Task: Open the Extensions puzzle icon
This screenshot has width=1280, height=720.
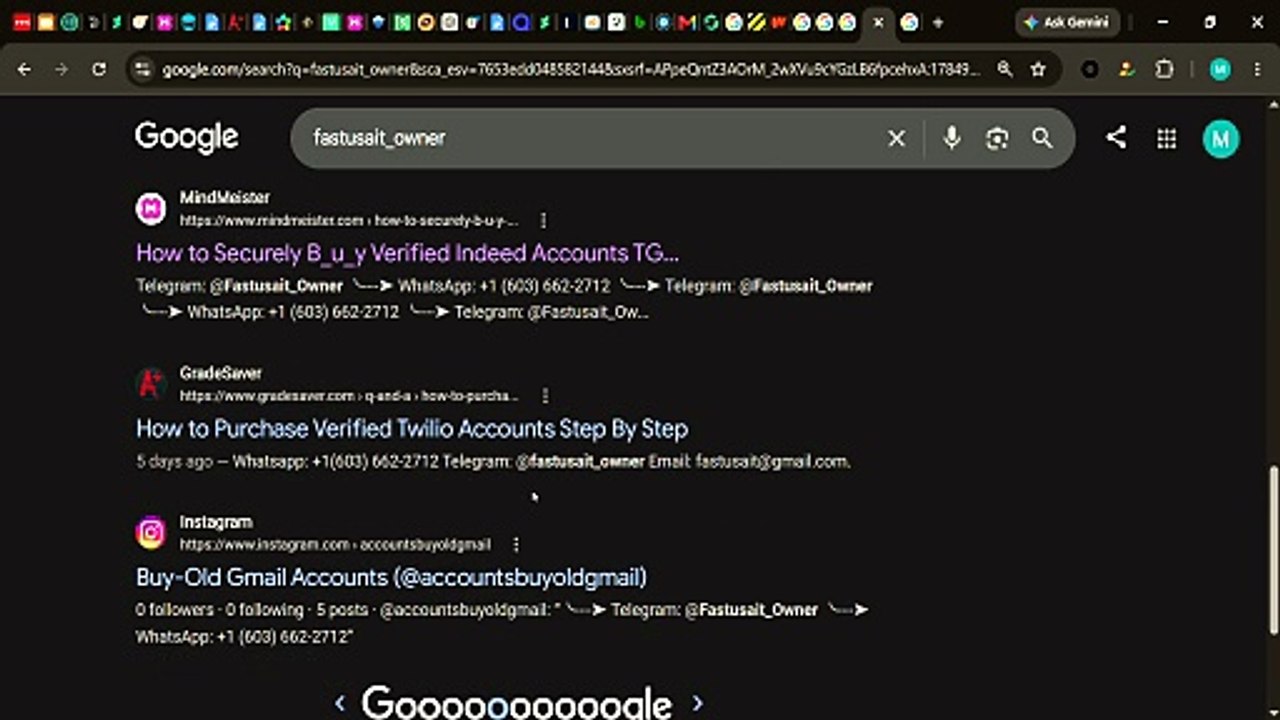Action: coord(1164,69)
